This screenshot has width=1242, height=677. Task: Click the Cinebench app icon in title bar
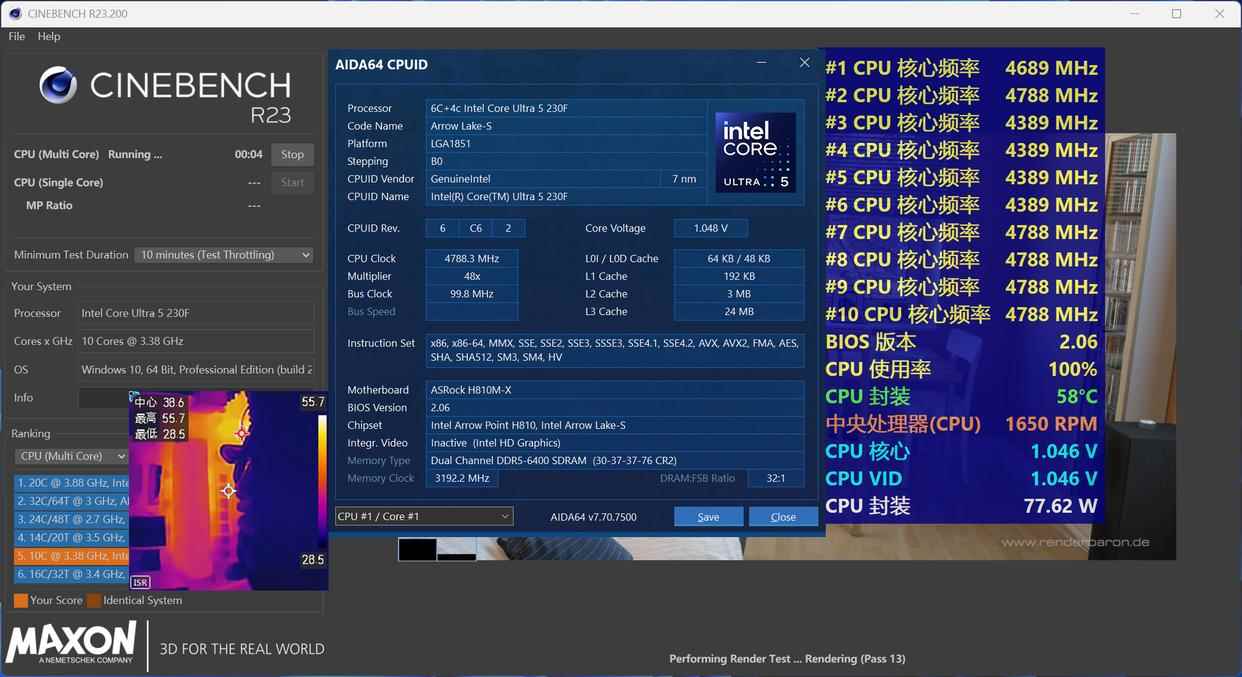tap(16, 13)
